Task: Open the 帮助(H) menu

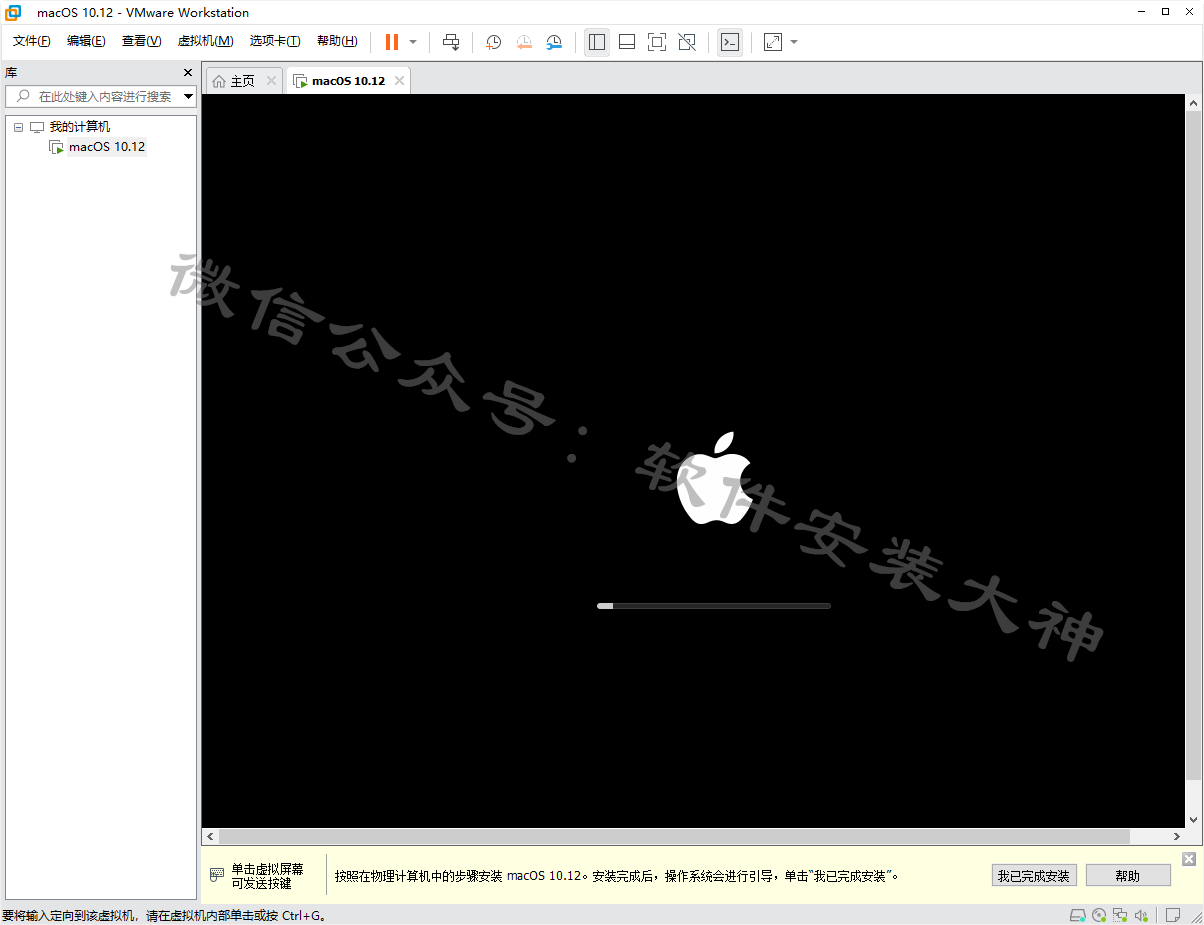Action: click(337, 41)
